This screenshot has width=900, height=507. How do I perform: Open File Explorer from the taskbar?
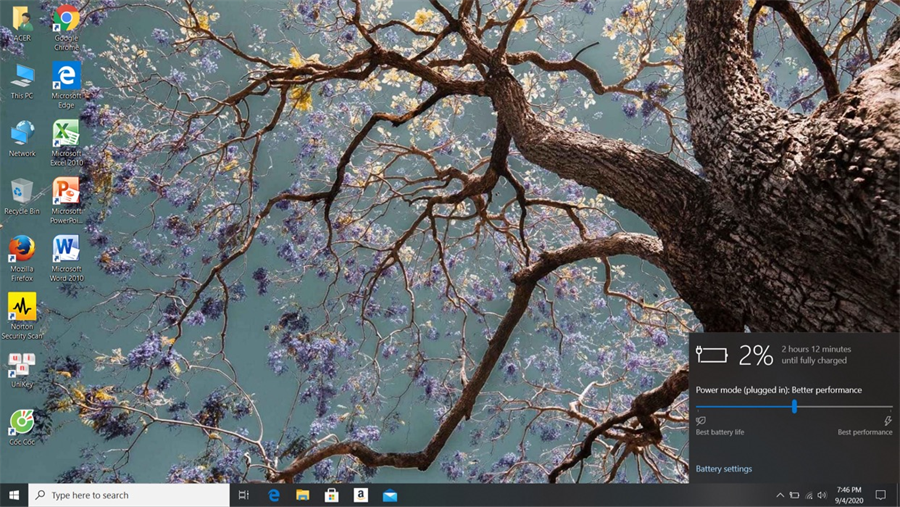point(302,495)
